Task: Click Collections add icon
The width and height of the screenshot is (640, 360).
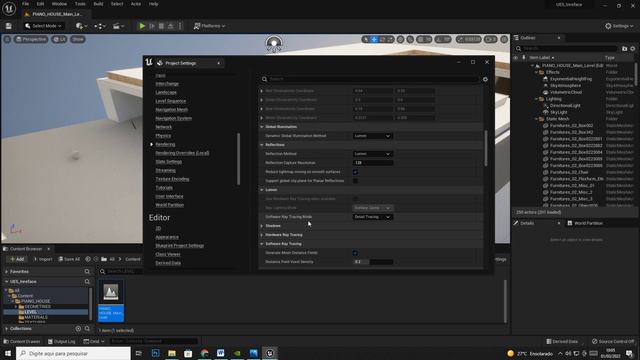Action: (78, 328)
